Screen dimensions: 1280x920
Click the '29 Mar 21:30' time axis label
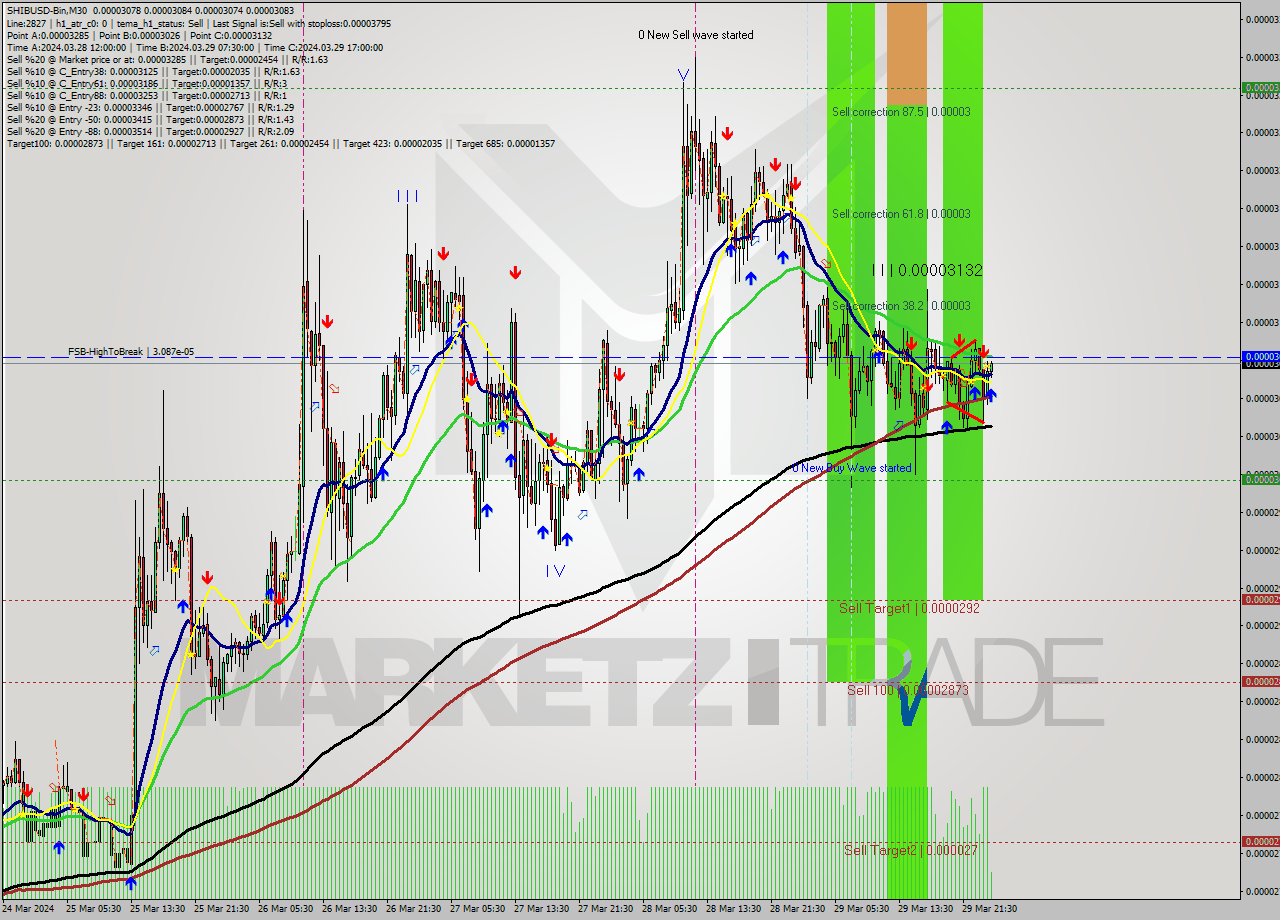[x=989, y=909]
